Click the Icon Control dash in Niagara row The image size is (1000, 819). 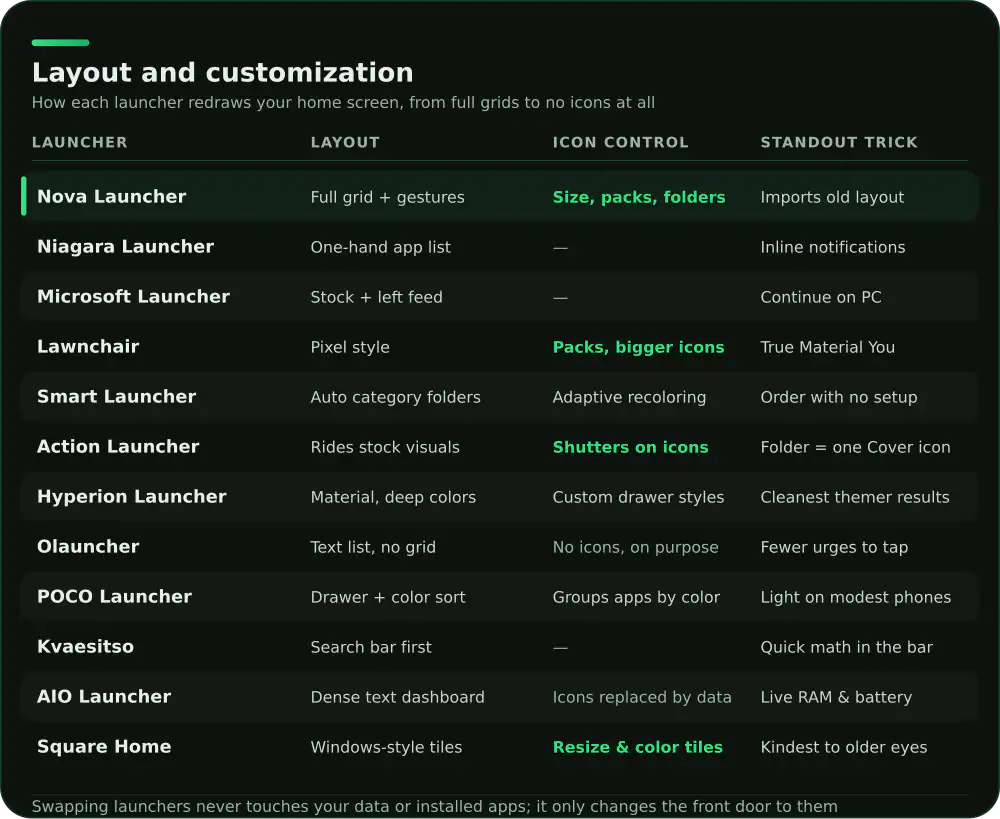[560, 247]
